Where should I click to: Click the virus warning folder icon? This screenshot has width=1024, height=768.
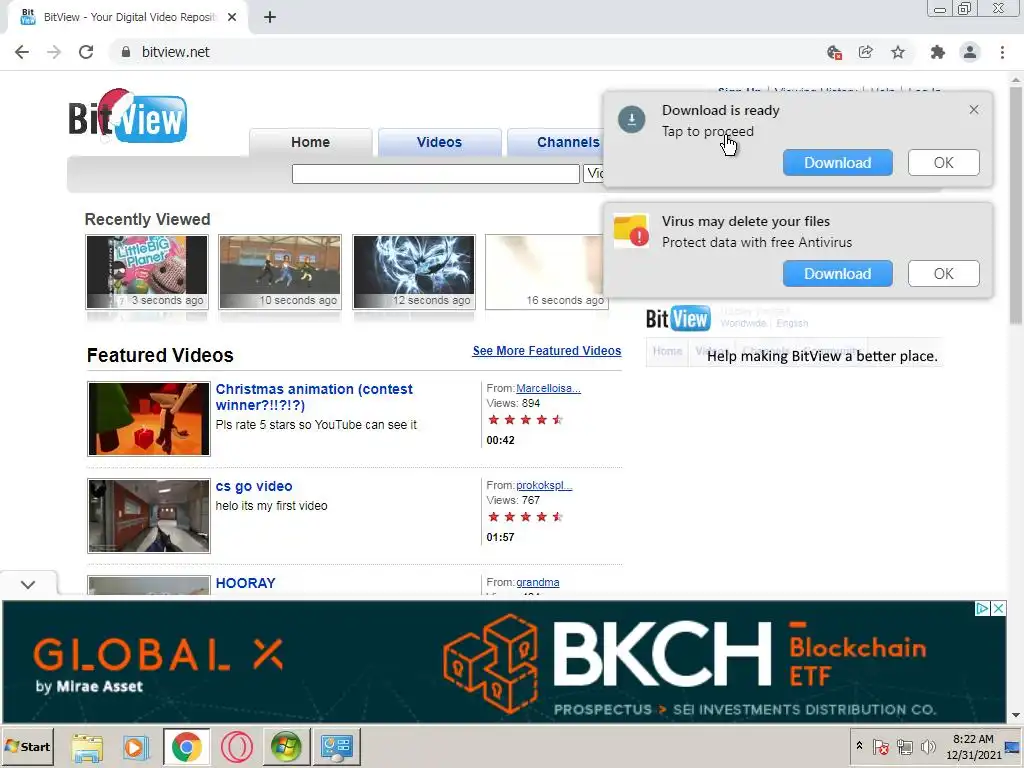[x=631, y=231]
